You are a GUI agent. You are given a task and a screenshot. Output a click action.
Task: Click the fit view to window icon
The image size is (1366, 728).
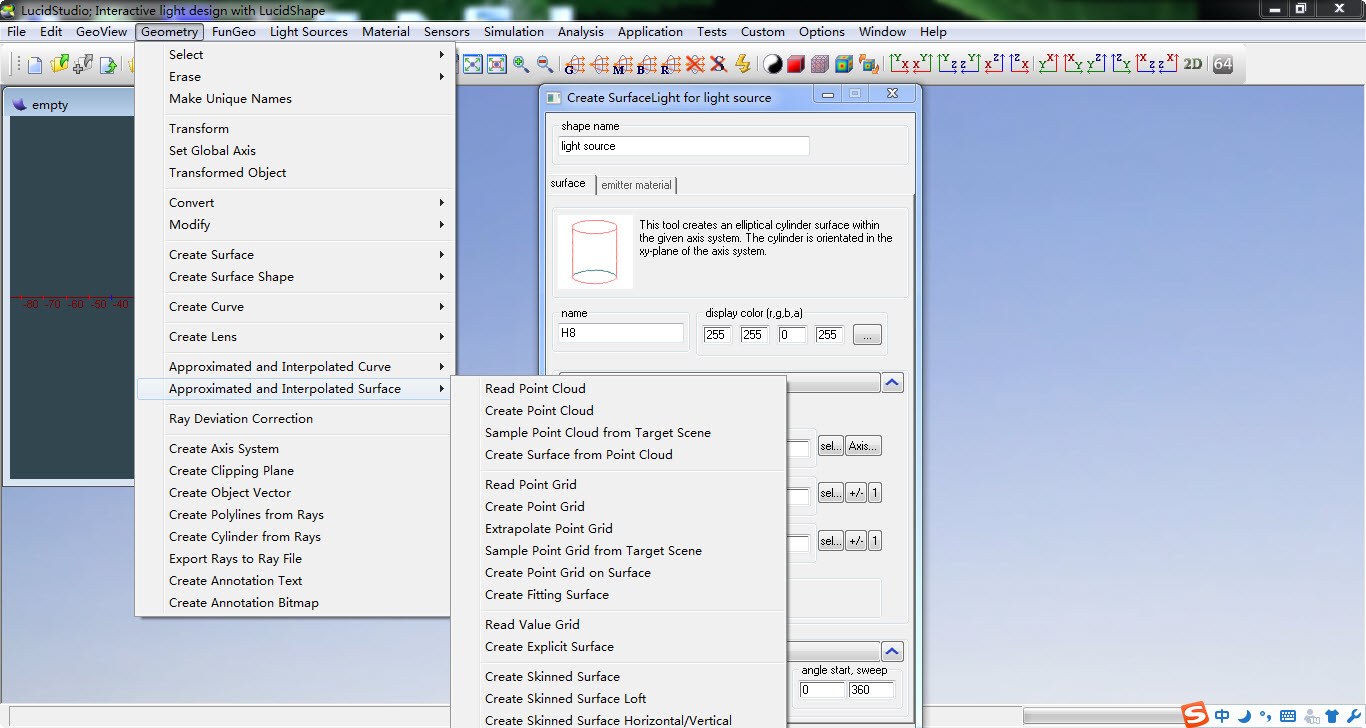click(472, 64)
